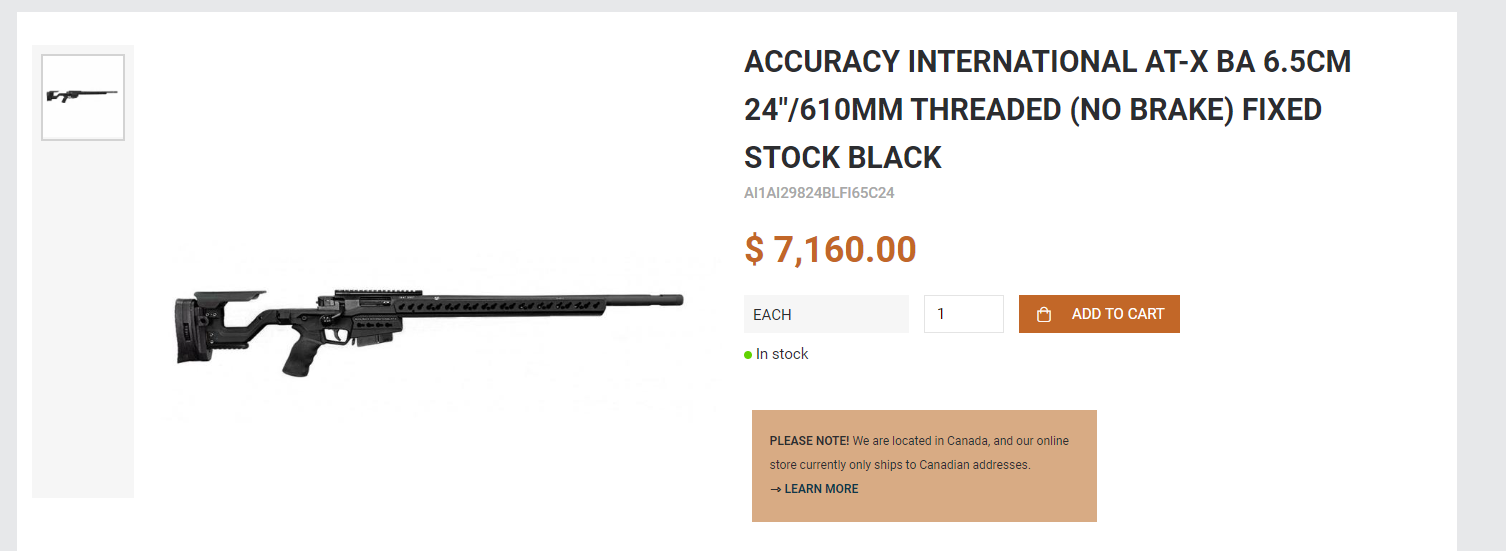1506x551 pixels.
Task: Select the rifle thumbnail in the gallery strip
Action: click(x=83, y=97)
